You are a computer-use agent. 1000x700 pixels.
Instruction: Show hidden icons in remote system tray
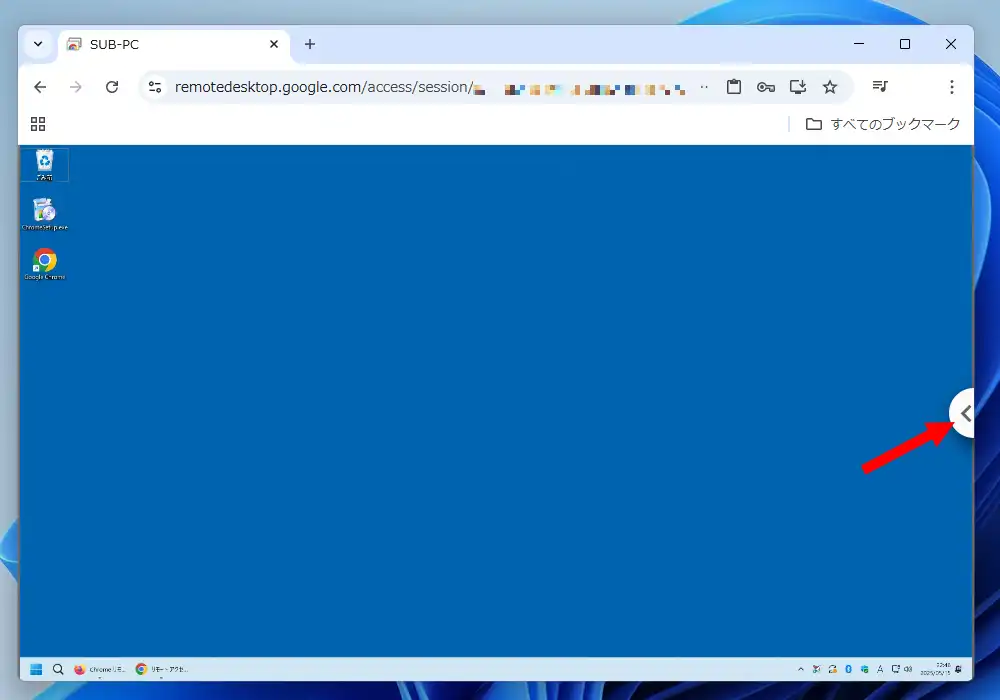pos(801,669)
